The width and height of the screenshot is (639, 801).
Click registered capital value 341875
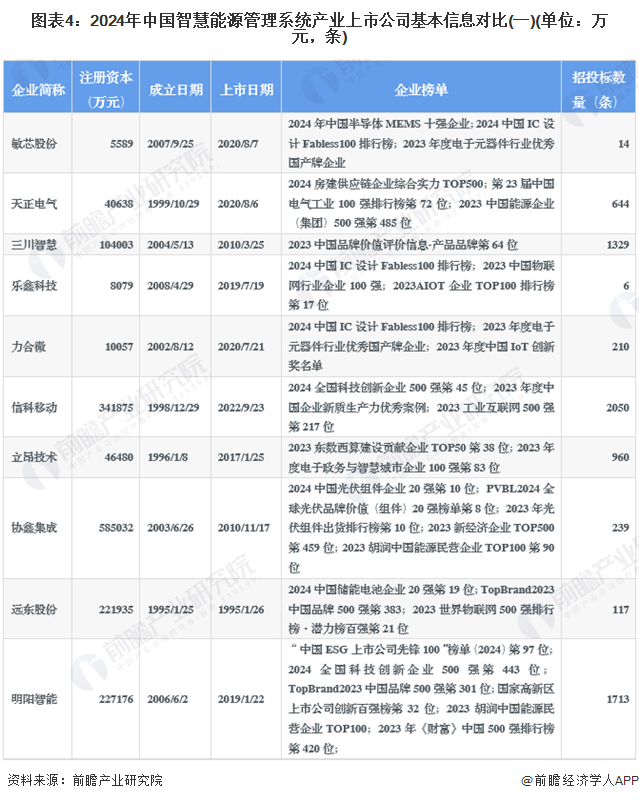click(x=116, y=408)
